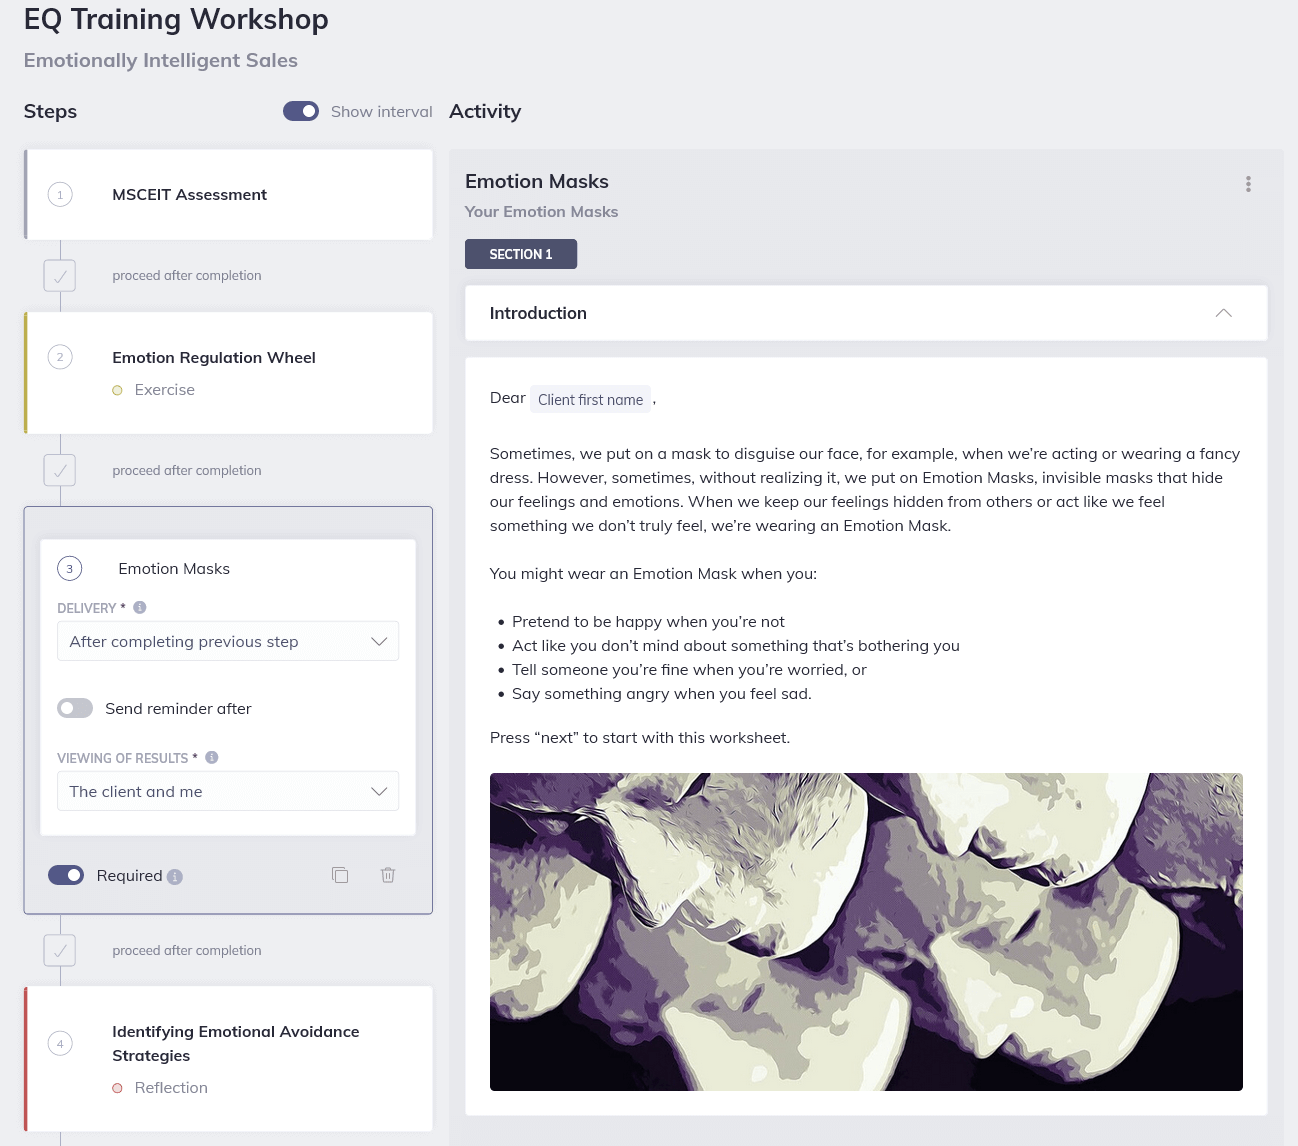Open the Delivery dropdown
1298x1146 pixels.
pyautogui.click(x=227, y=641)
